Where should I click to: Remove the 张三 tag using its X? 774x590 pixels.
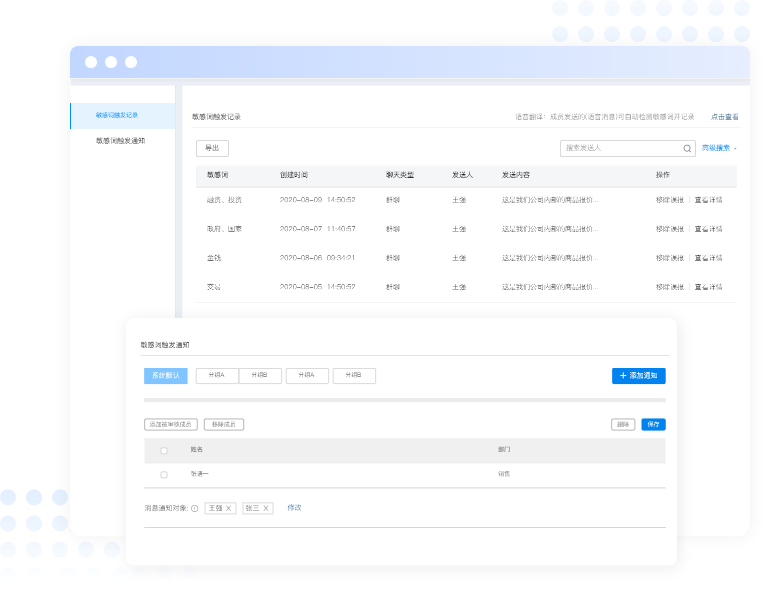click(266, 508)
